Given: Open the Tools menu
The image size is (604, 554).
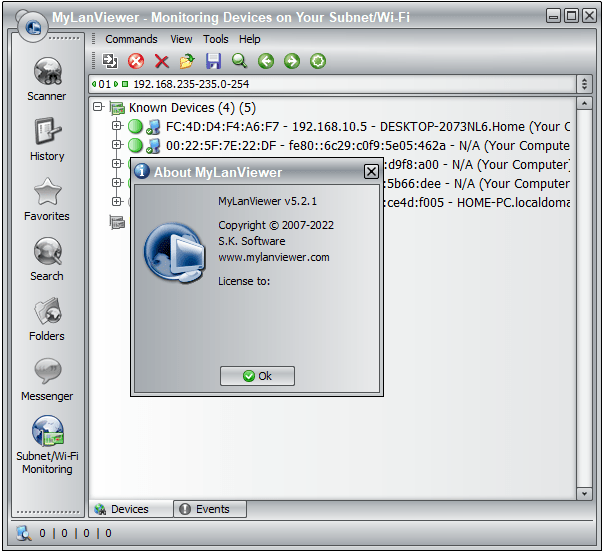Looking at the screenshot, I should click(216, 39).
